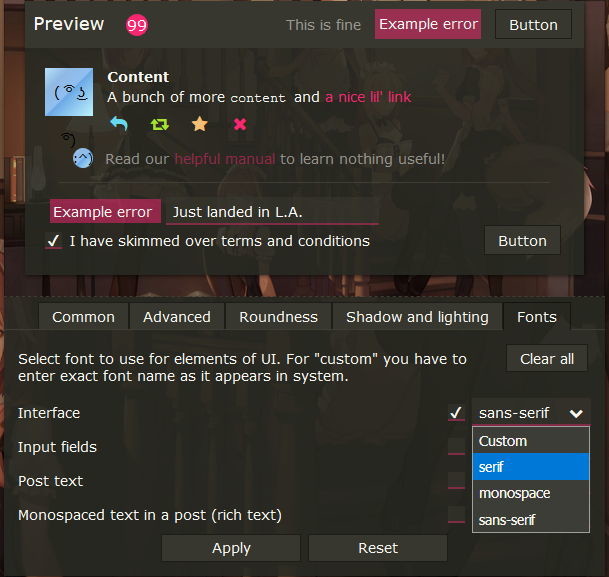Click the green repeat icon
Image resolution: width=609 pixels, height=577 pixels.
pos(160,124)
